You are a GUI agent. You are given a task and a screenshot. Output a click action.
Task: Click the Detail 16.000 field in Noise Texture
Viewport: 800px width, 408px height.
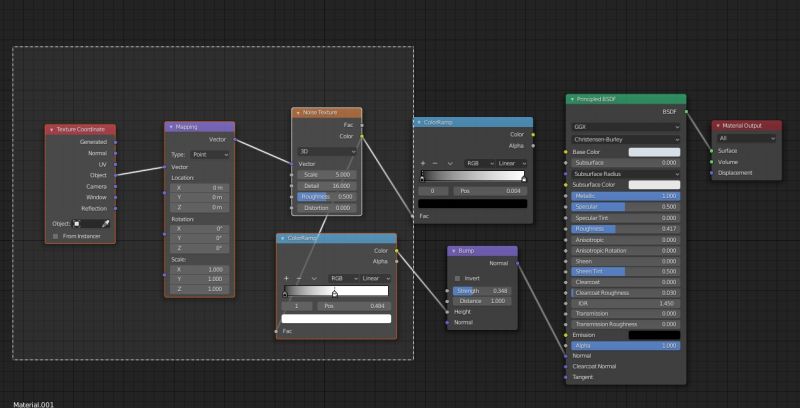click(327, 186)
